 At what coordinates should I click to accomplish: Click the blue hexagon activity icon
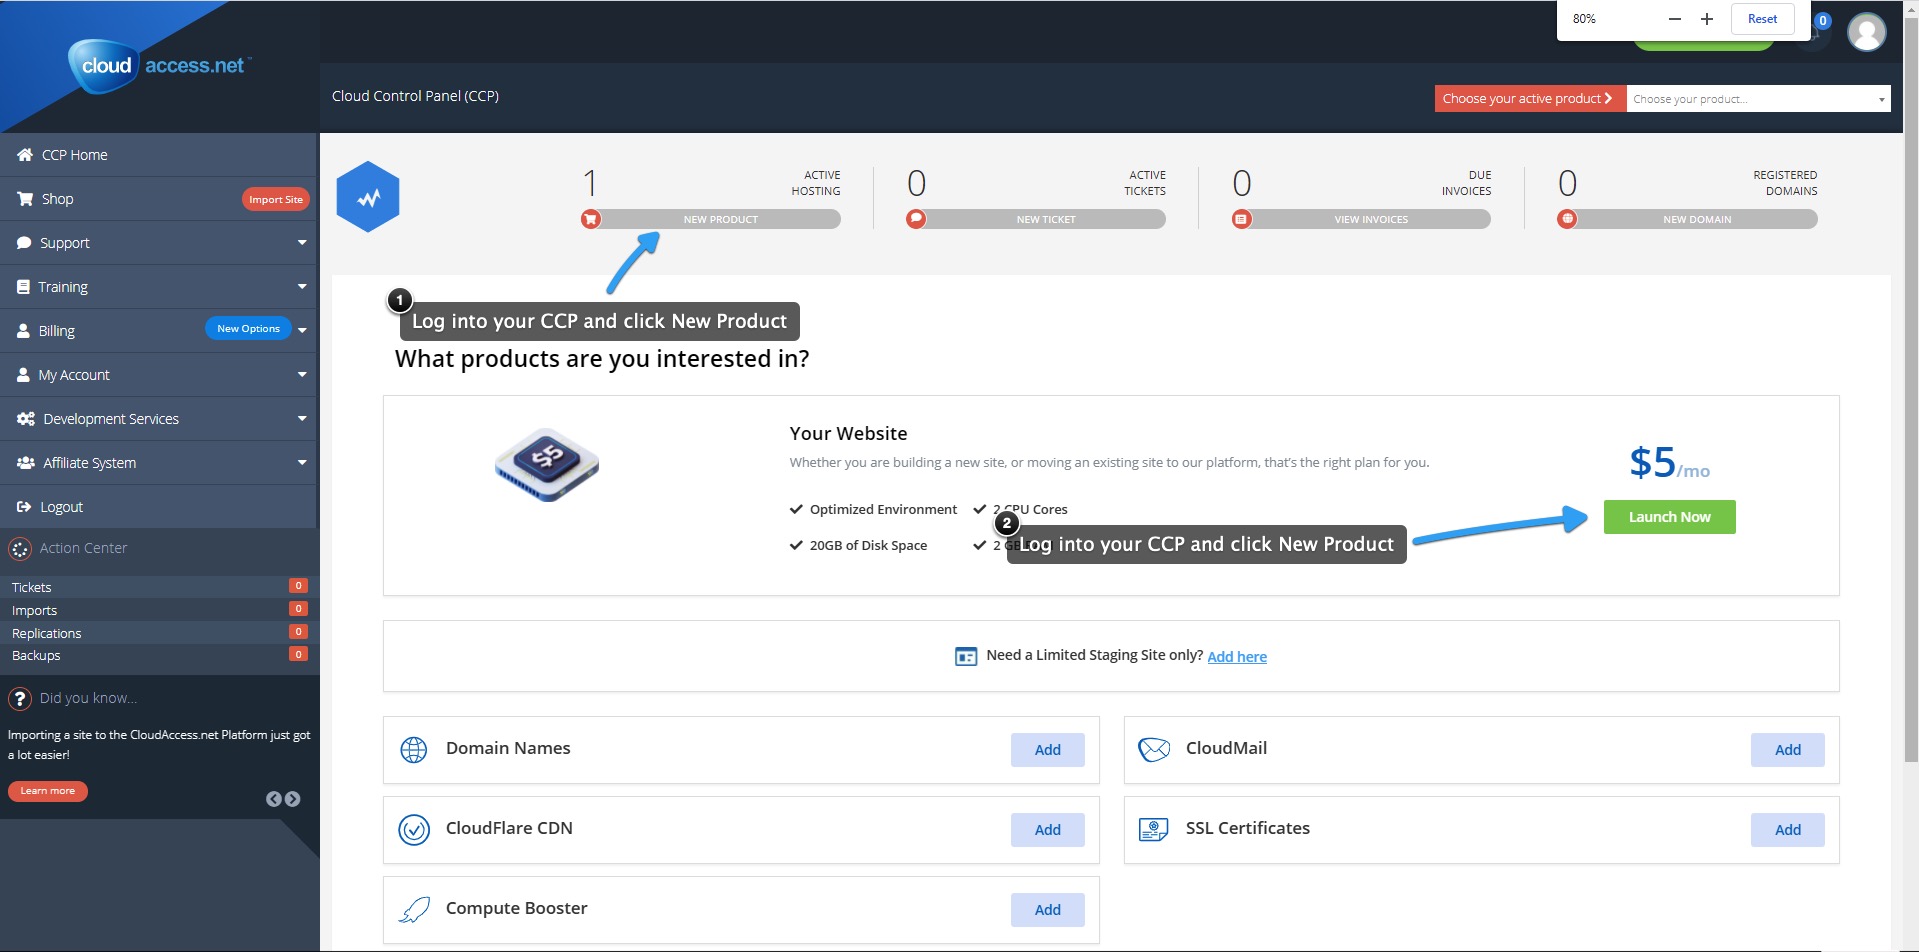click(x=368, y=197)
